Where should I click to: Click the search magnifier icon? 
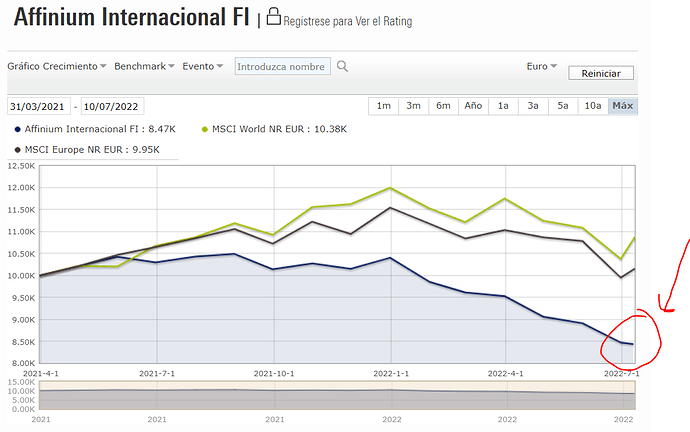pyautogui.click(x=342, y=67)
